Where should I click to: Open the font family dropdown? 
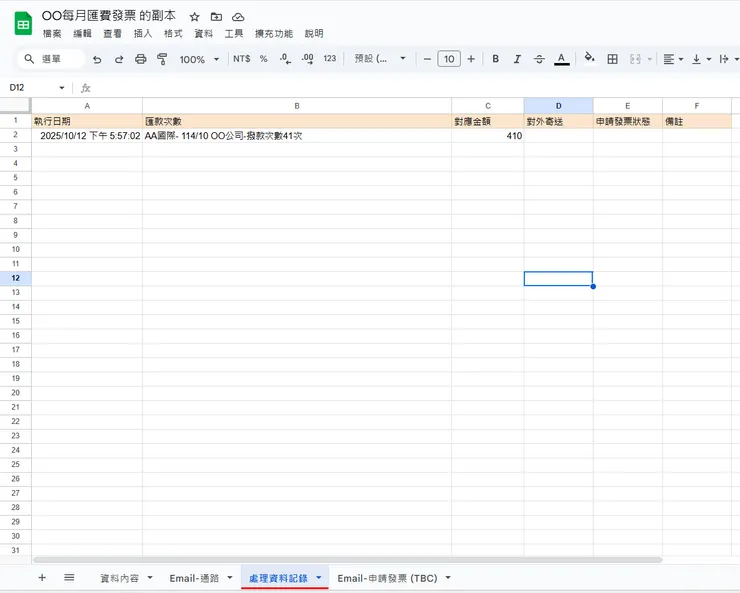pos(380,58)
